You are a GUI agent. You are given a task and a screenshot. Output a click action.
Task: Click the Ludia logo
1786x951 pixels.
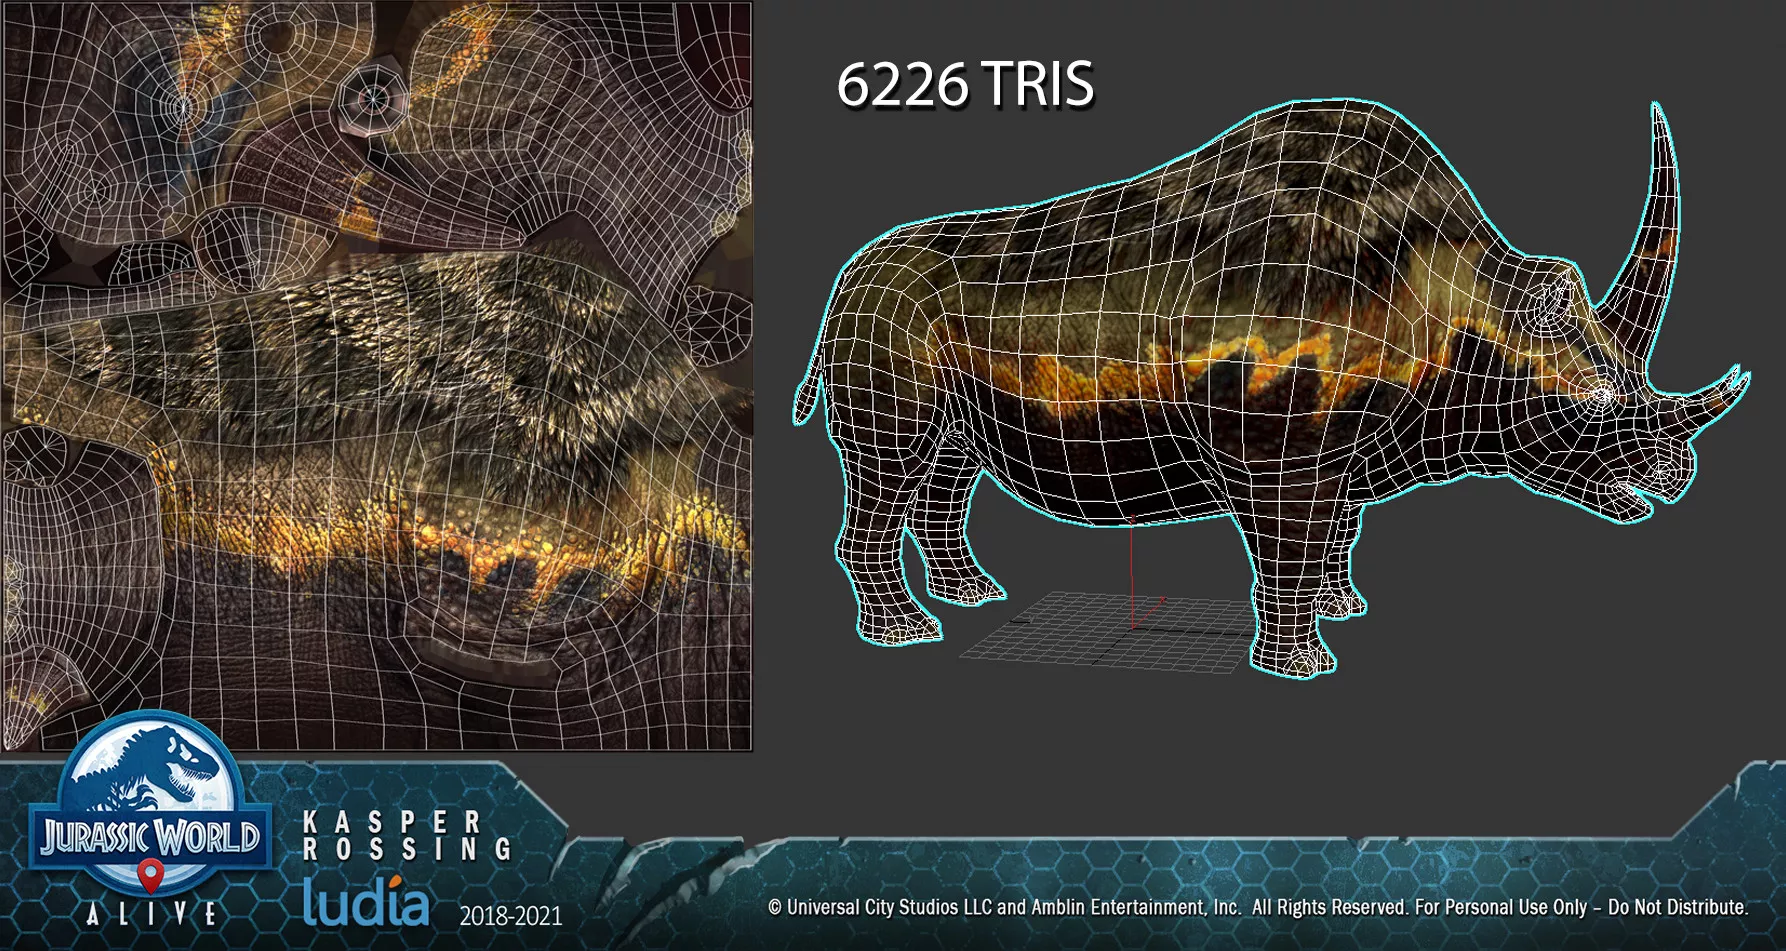pyautogui.click(x=366, y=901)
